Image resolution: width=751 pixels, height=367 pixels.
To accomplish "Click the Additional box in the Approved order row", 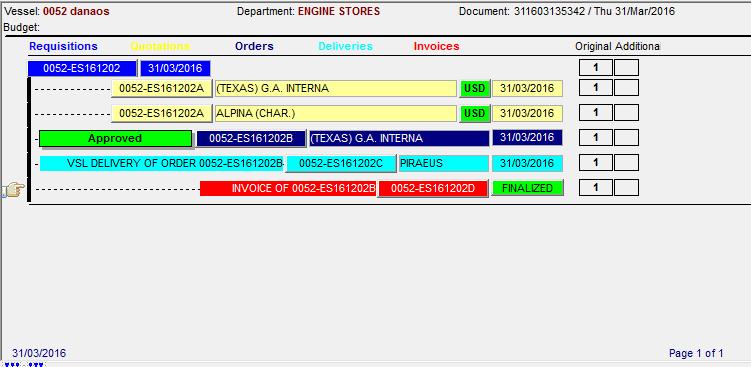I will 626,138.
